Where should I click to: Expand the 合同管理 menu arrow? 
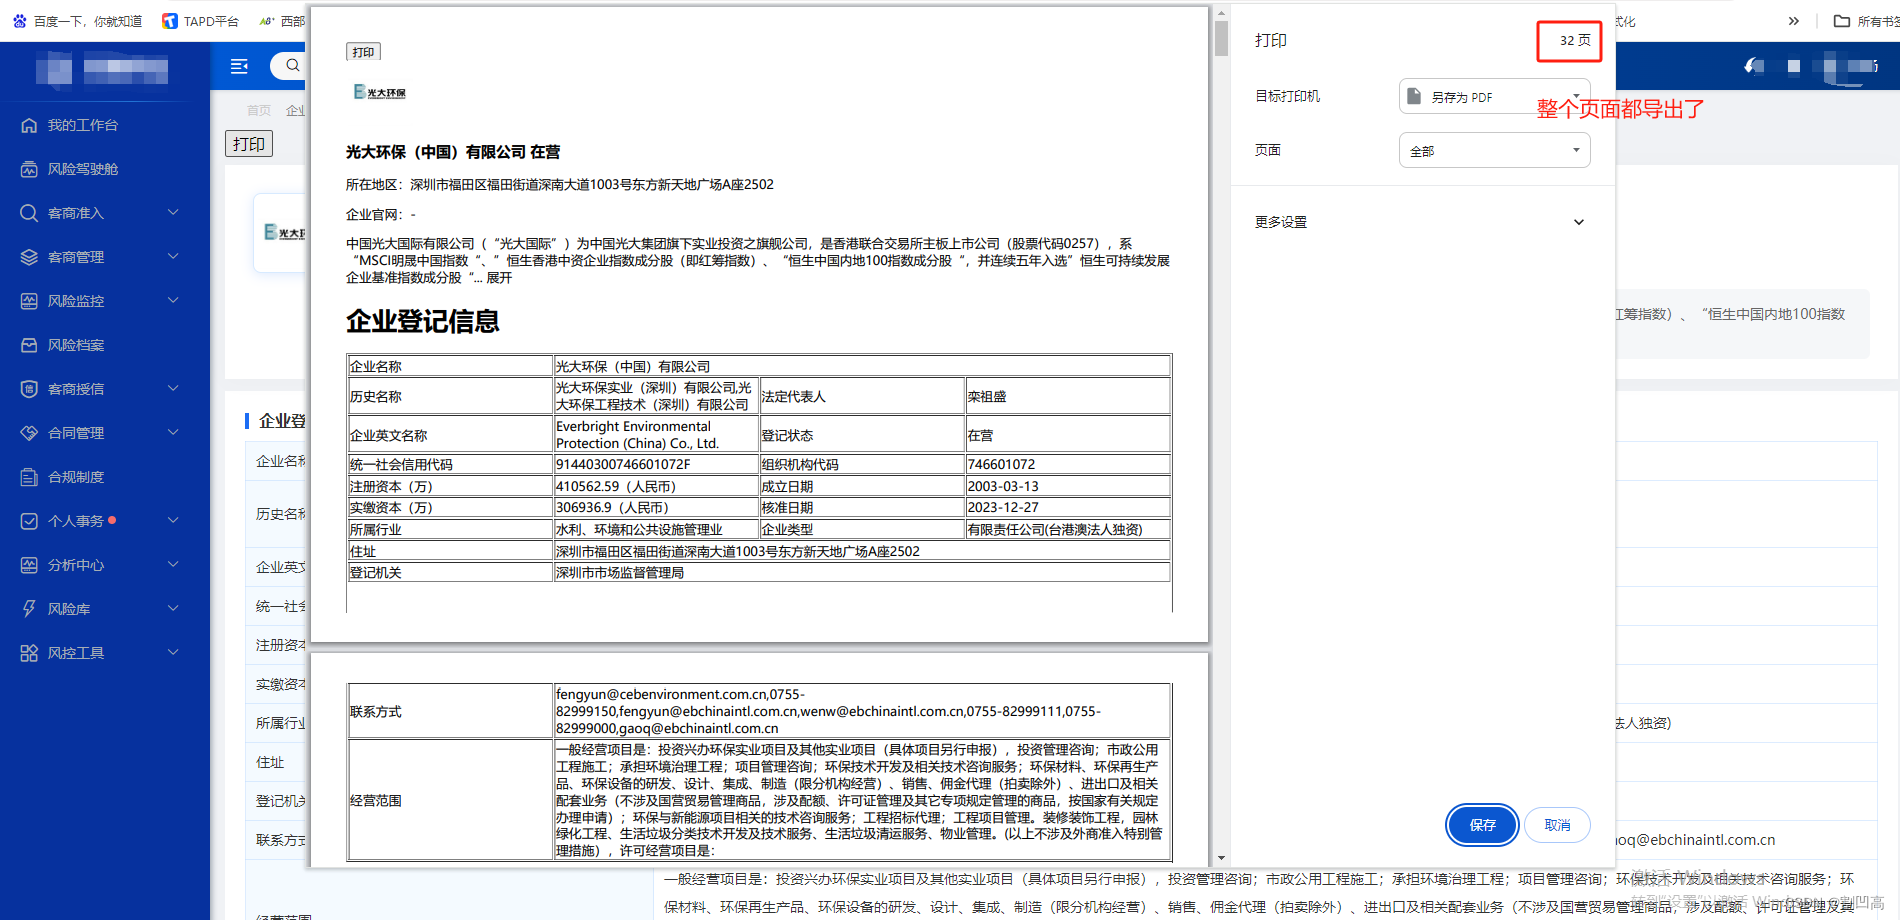173,433
